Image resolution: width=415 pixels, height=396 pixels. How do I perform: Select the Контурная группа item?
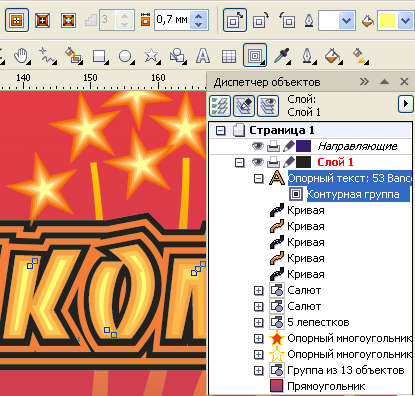point(358,194)
